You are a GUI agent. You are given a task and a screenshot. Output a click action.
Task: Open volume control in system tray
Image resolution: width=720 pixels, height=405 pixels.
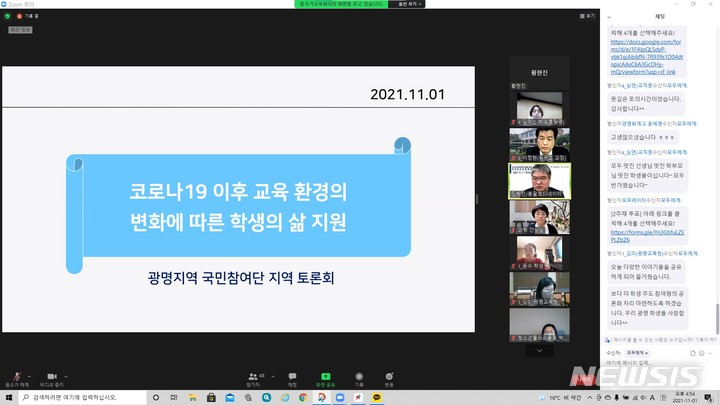(x=643, y=398)
